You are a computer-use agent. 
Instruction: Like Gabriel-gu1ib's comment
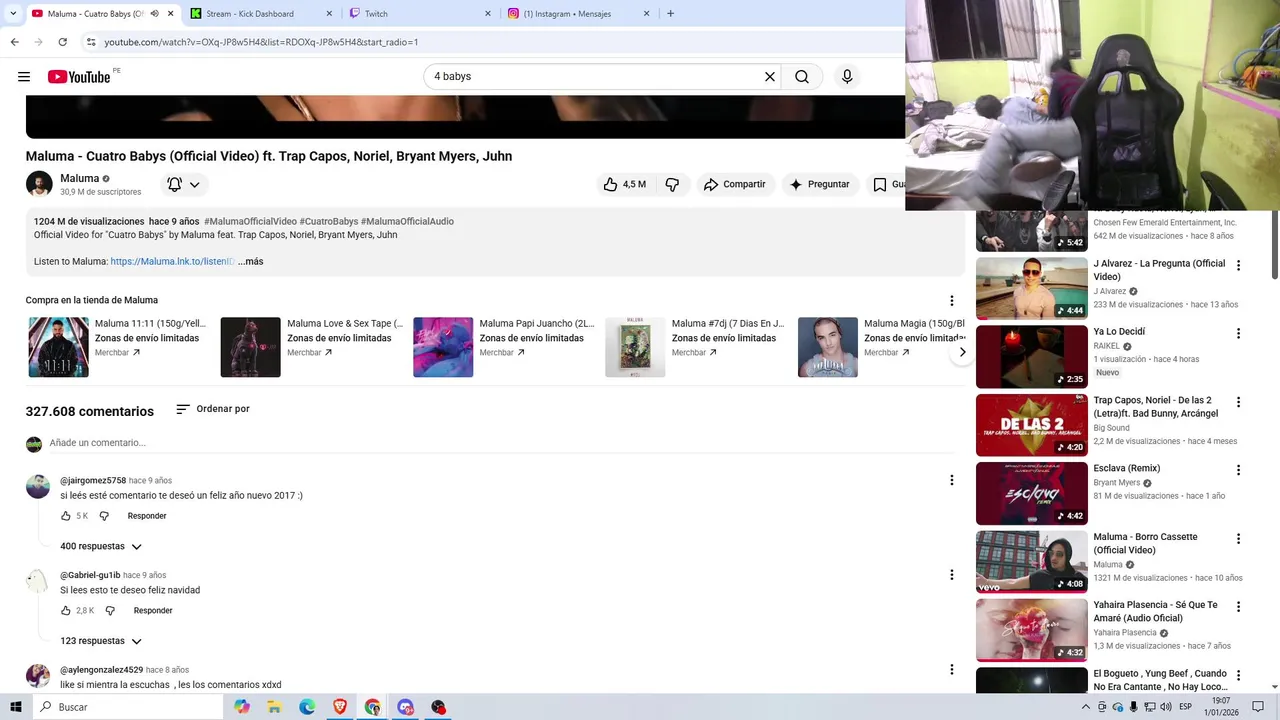point(66,611)
